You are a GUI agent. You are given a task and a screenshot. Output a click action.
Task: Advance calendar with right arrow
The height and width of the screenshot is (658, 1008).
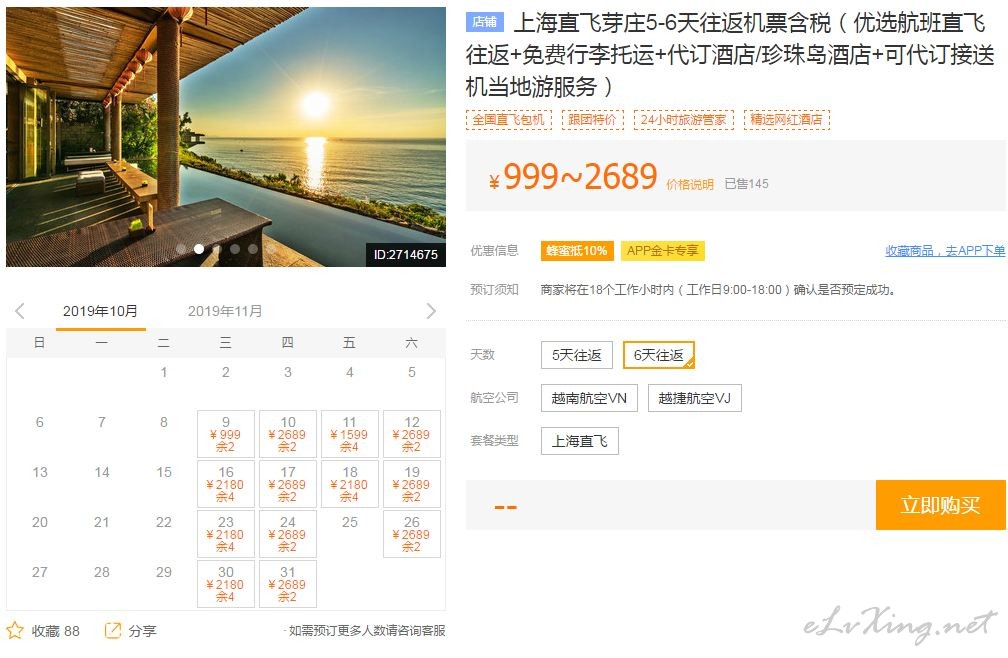point(431,311)
